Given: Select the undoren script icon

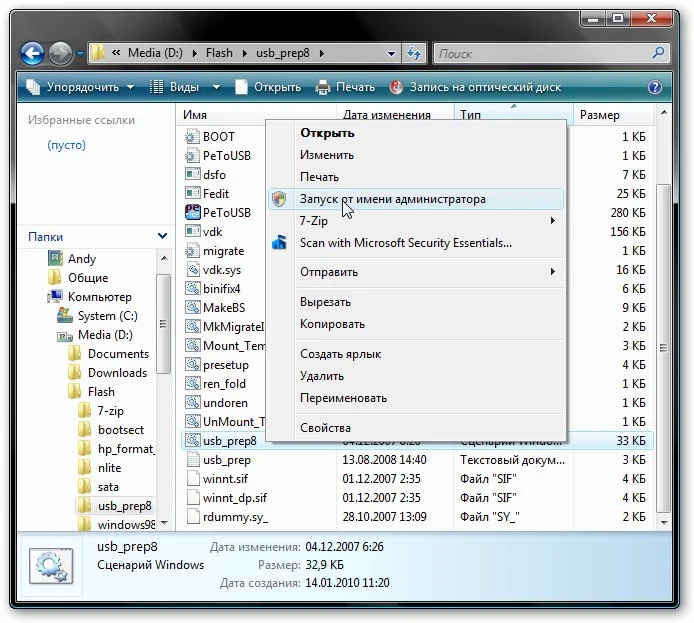Looking at the screenshot, I should [193, 402].
